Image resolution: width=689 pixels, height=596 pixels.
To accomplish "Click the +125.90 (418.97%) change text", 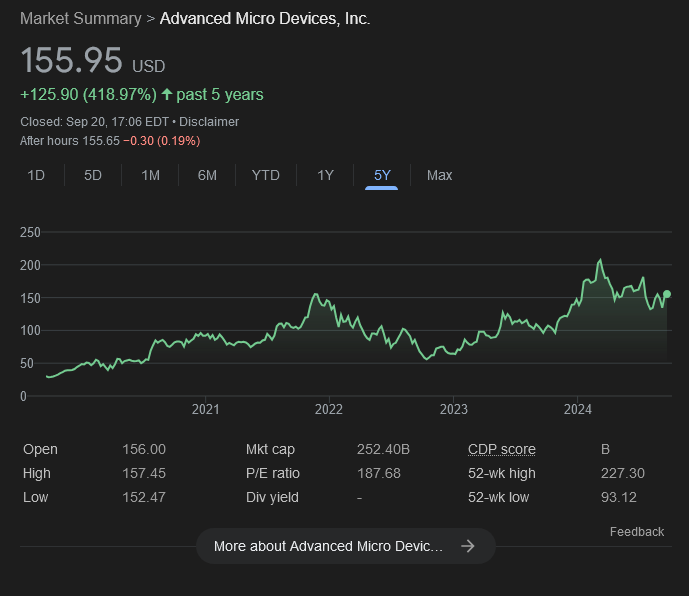I will 88,94.
